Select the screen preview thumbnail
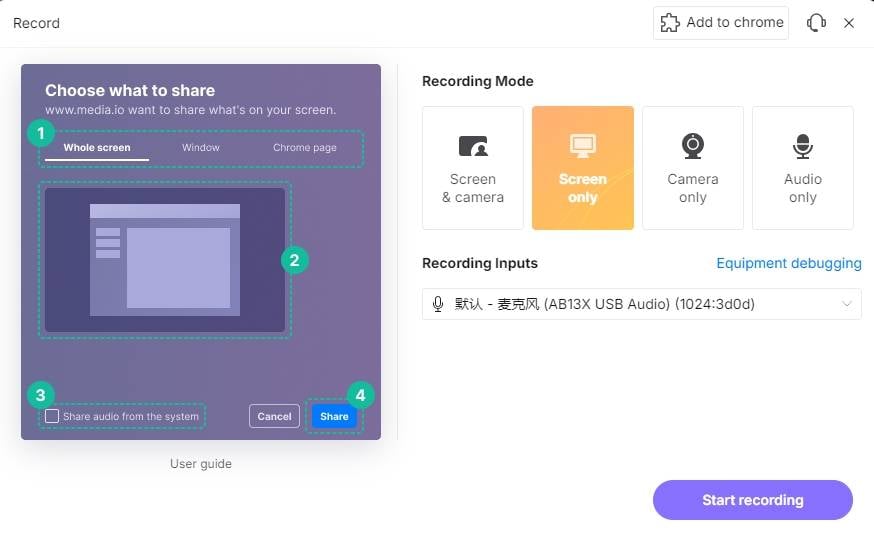 165,260
